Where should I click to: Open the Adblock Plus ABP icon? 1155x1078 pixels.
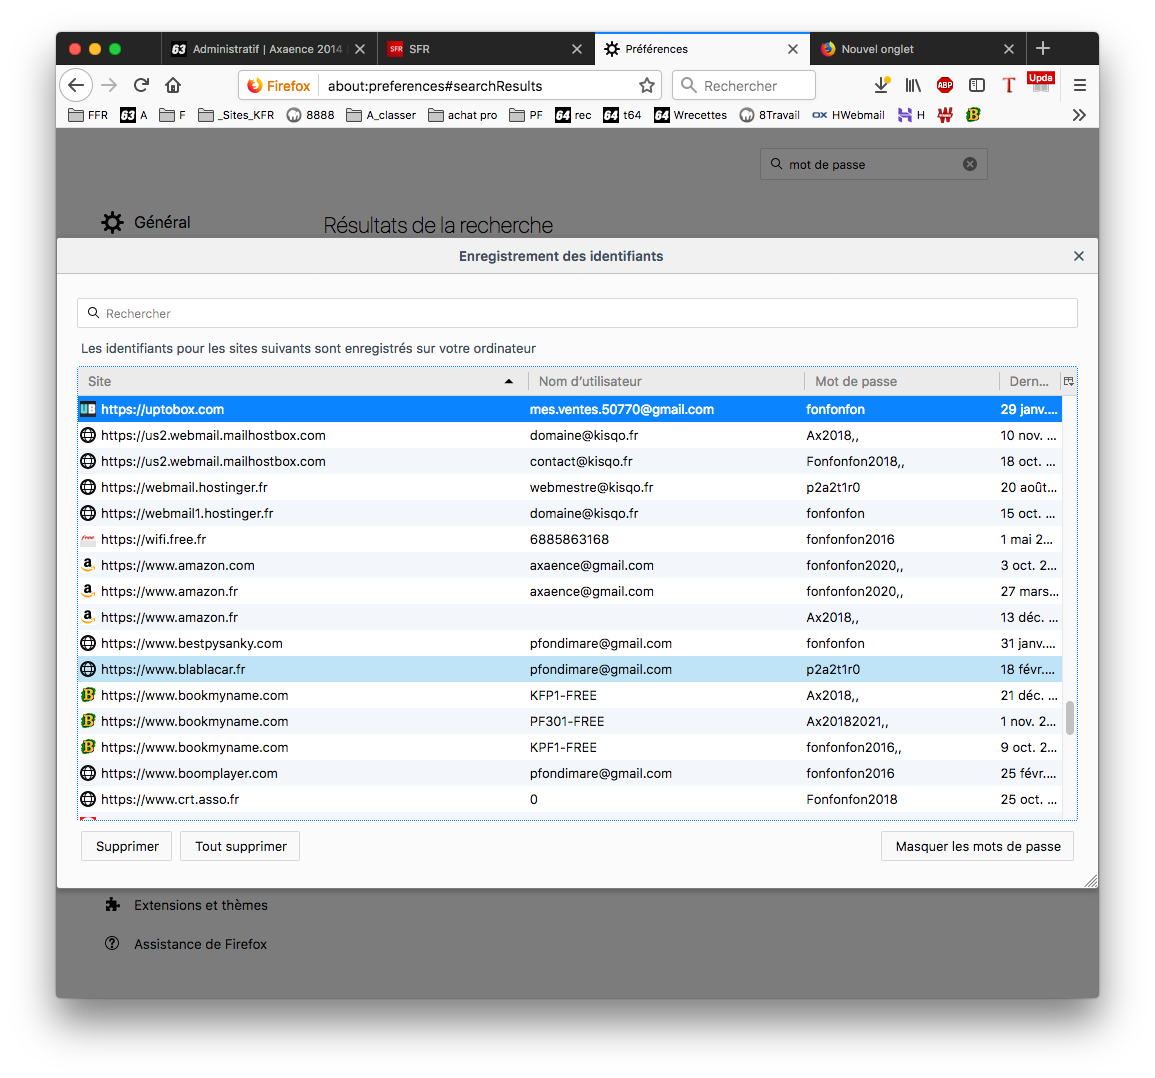point(945,85)
